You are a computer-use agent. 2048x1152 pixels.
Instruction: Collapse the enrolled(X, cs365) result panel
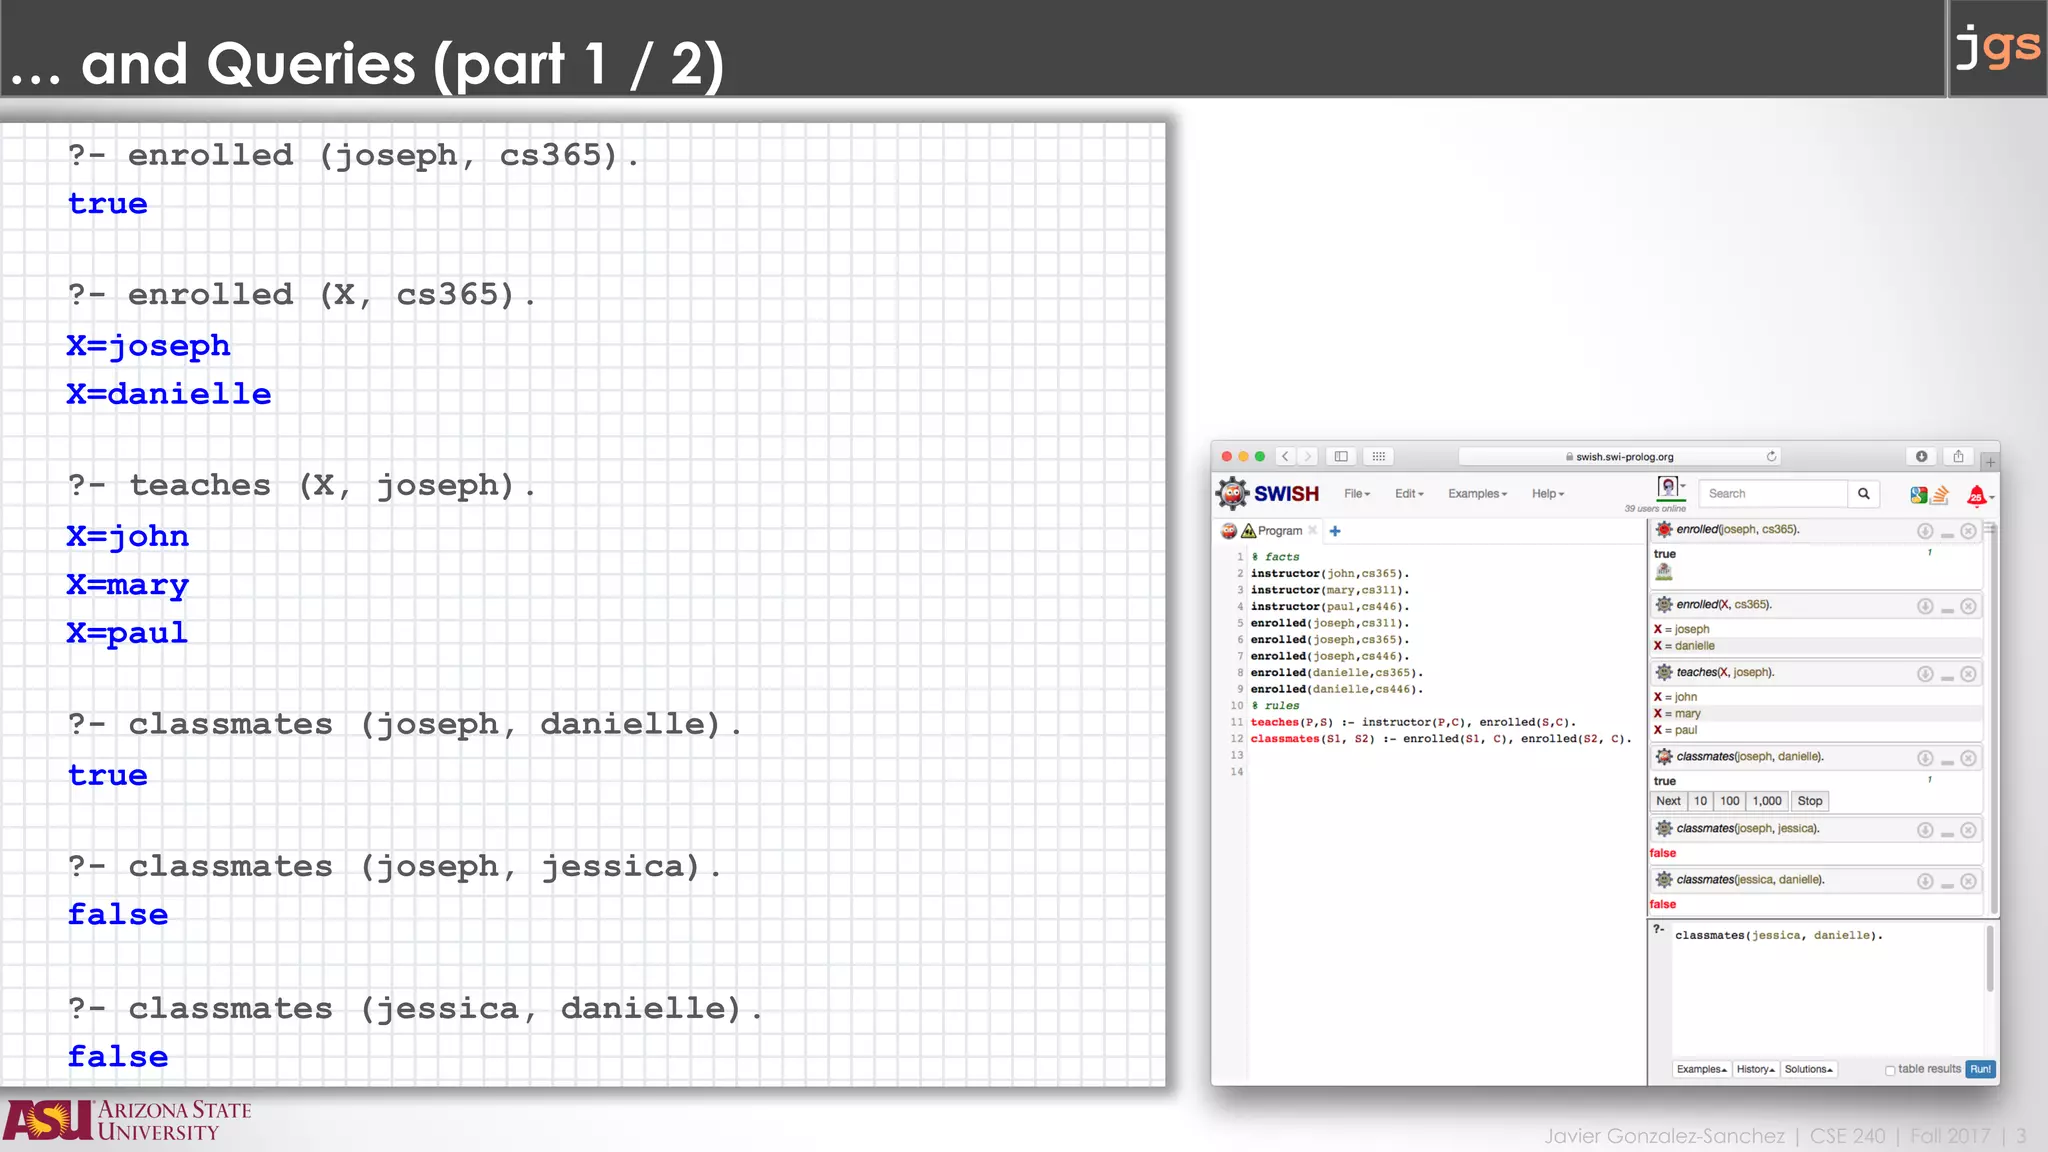point(1947,608)
